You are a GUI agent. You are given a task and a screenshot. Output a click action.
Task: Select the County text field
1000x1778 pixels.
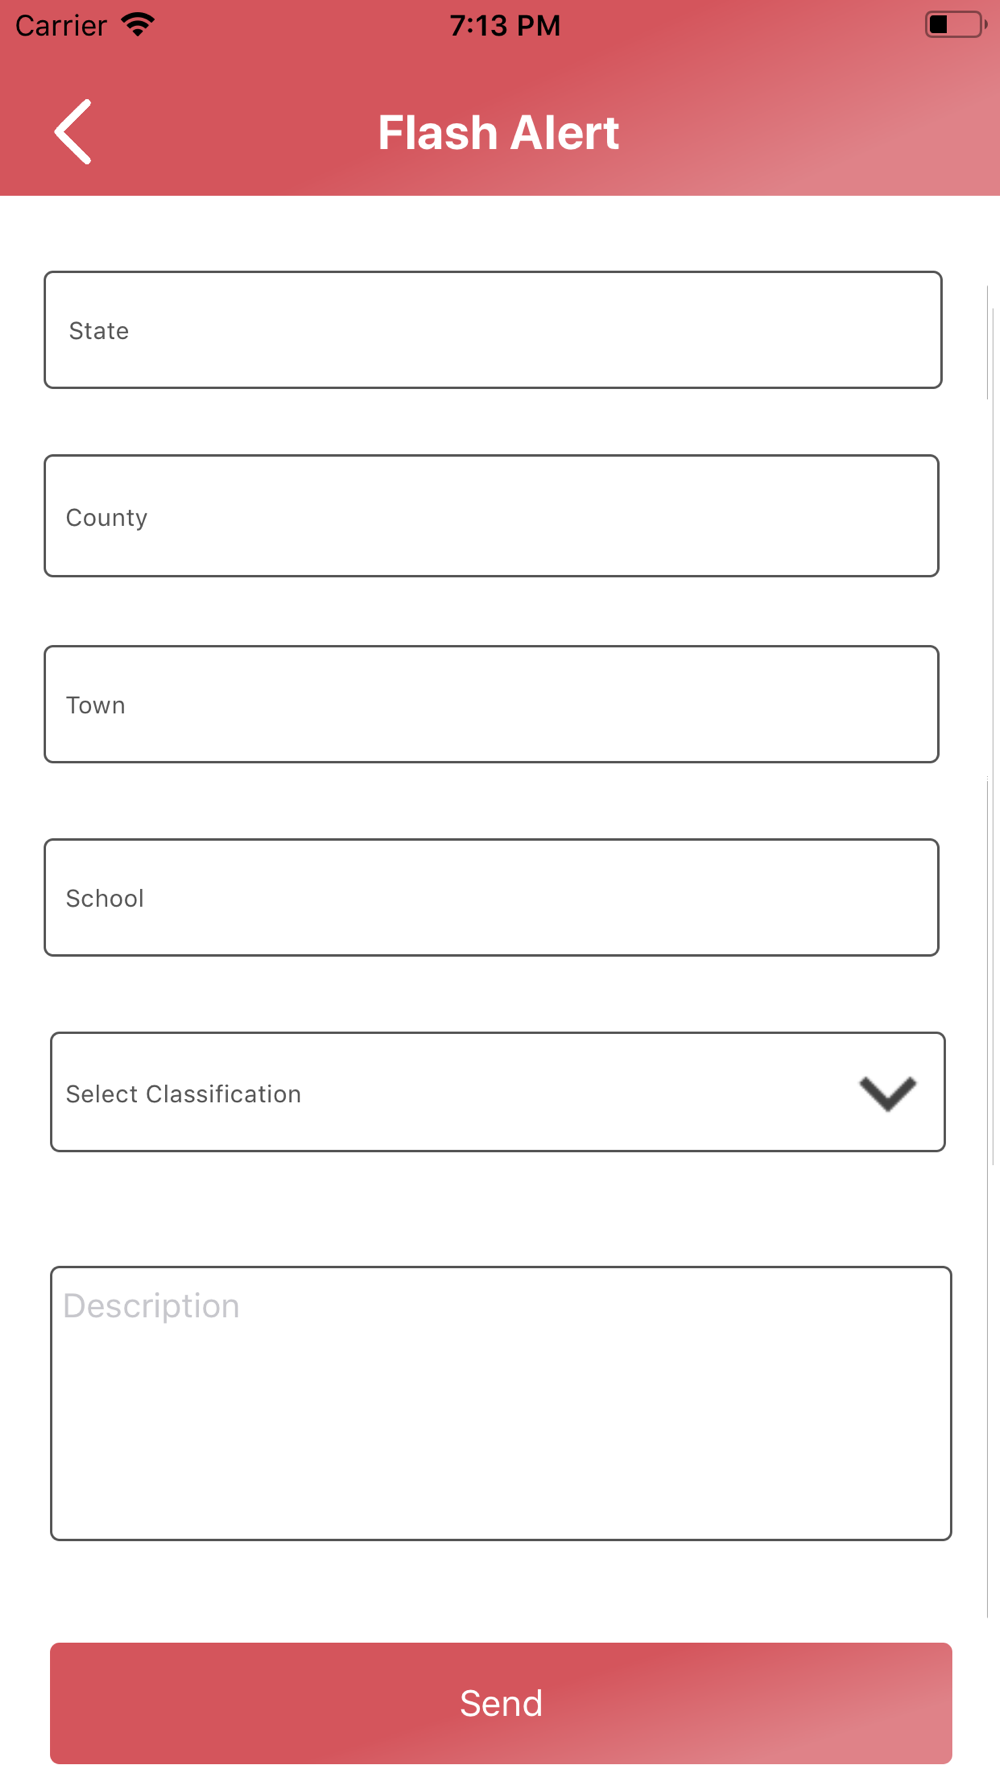491,516
